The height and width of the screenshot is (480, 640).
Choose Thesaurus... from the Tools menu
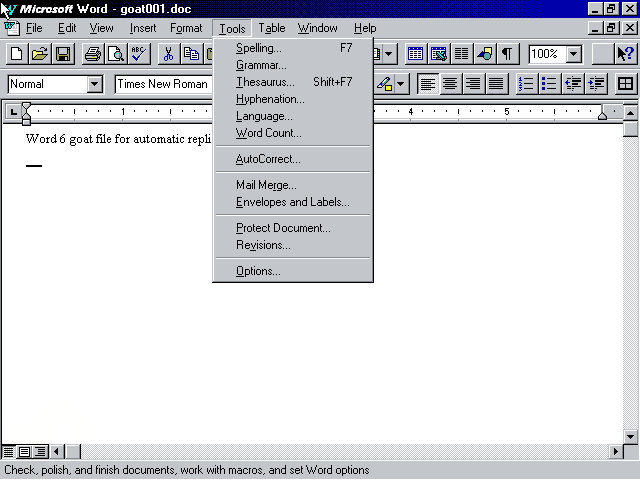coord(293,82)
